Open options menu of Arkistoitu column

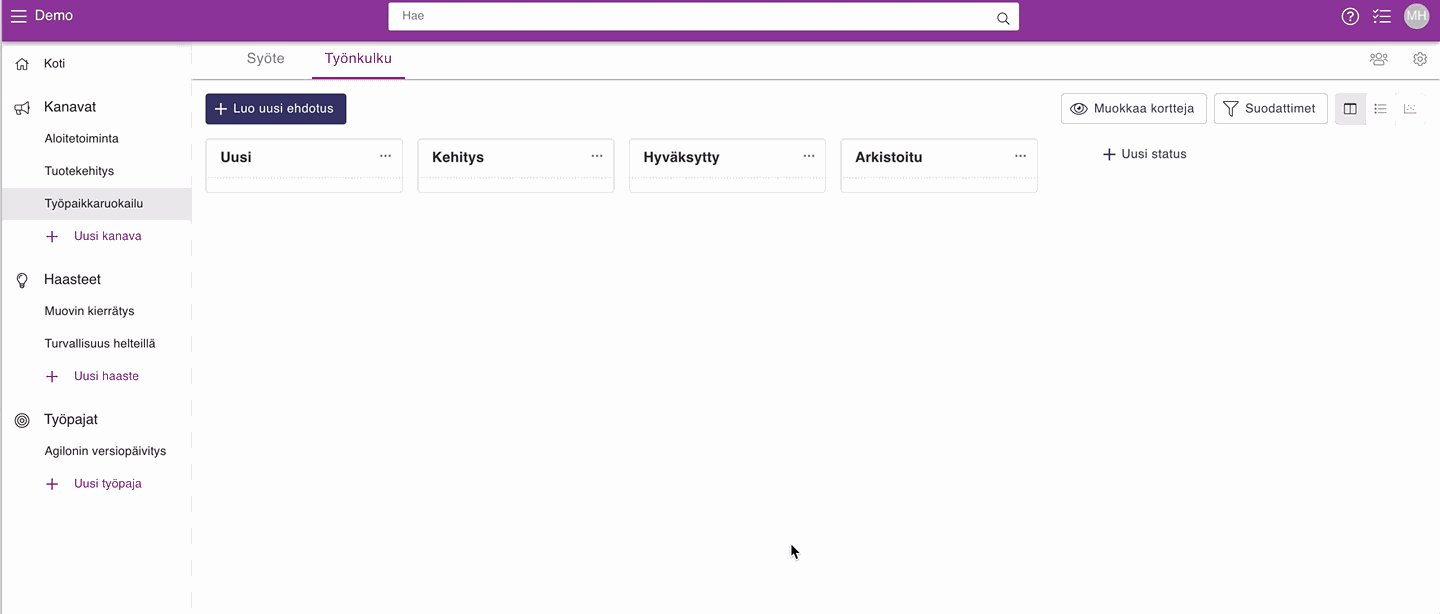pos(1021,156)
